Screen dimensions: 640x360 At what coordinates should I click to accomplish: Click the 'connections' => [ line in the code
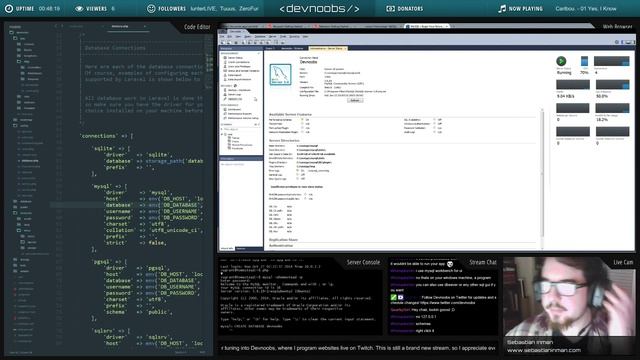107,136
